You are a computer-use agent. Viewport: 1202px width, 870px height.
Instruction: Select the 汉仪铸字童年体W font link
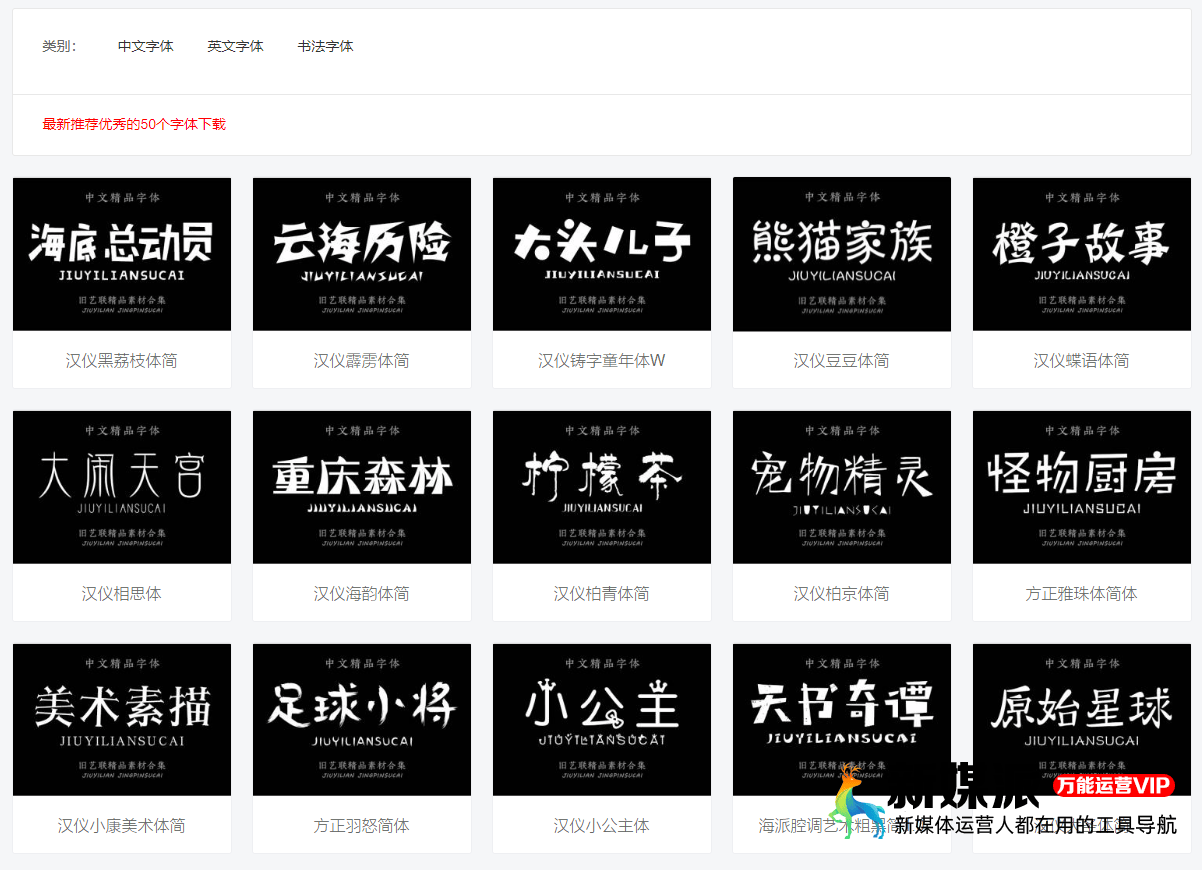pos(601,360)
